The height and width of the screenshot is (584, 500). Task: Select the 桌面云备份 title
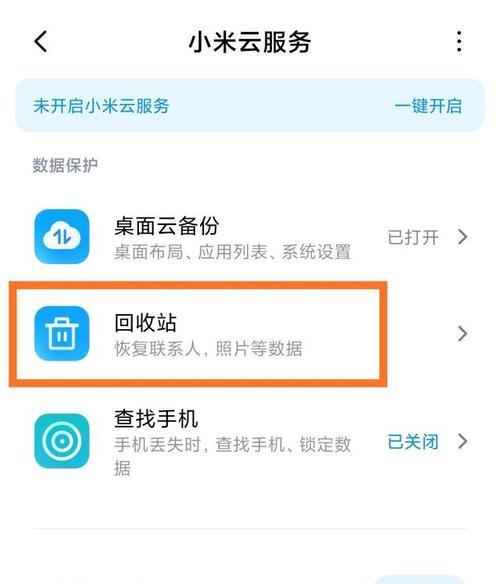167,226
